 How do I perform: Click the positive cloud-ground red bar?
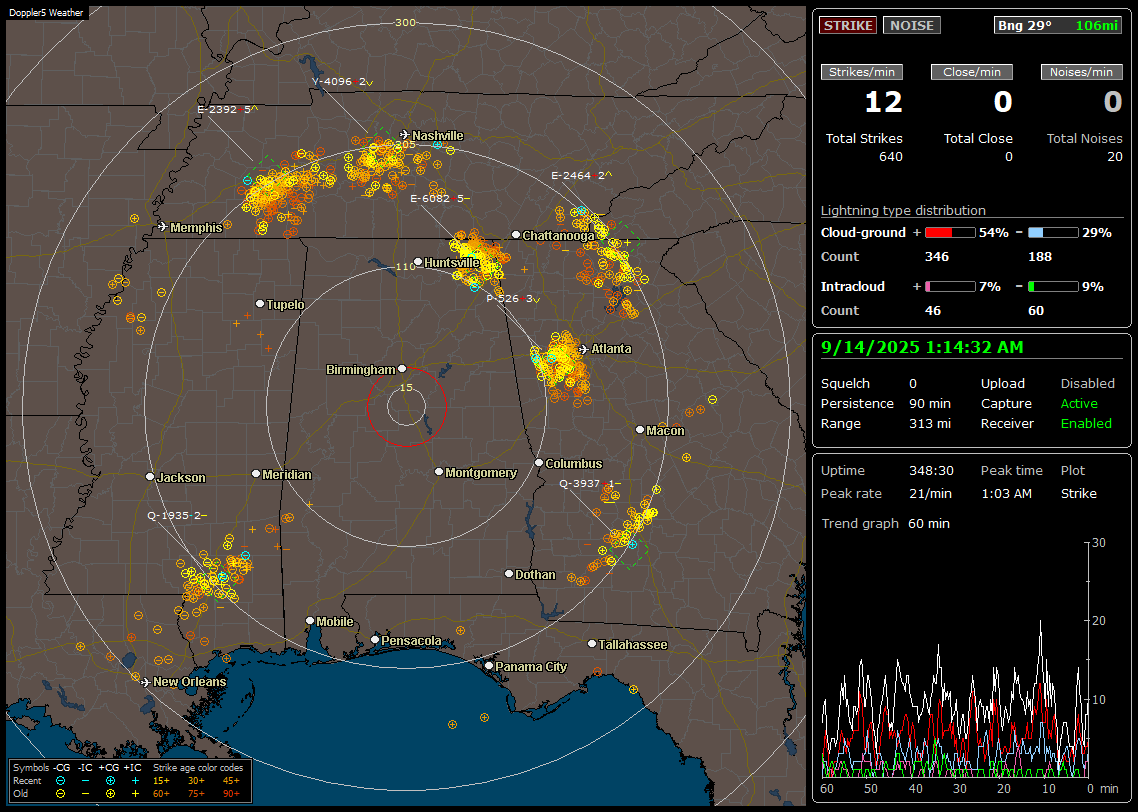click(950, 233)
